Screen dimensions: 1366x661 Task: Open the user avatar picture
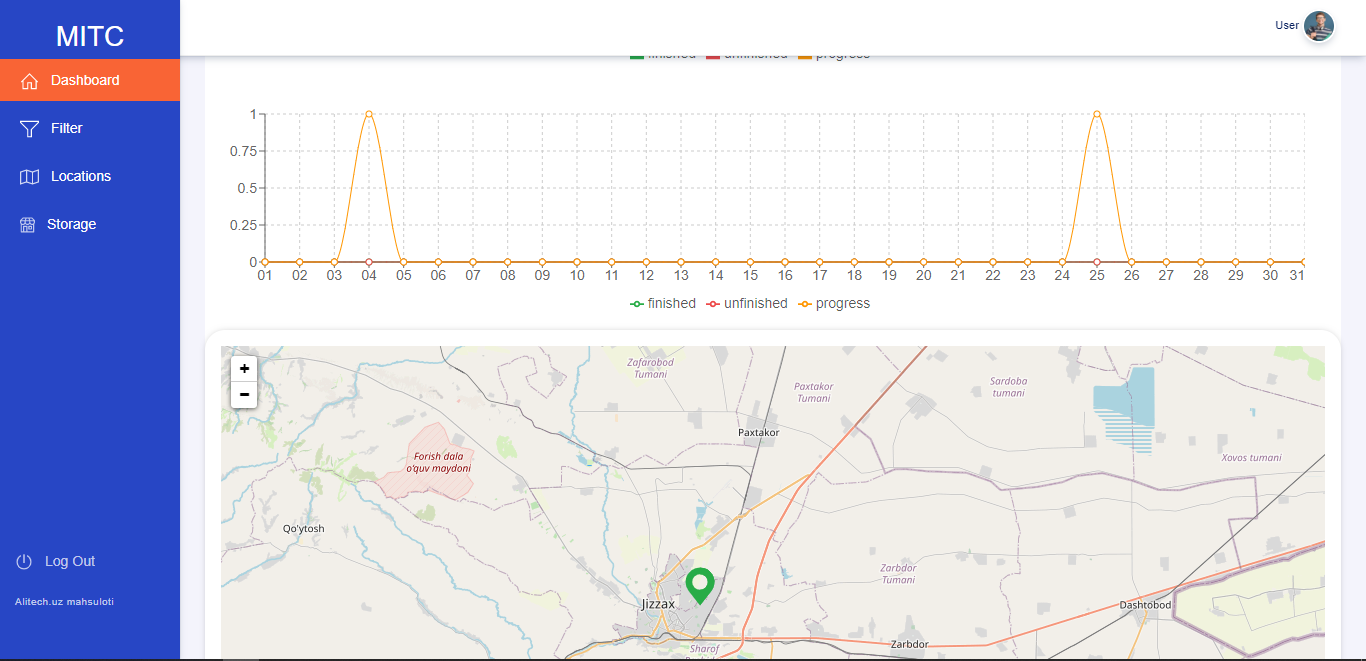[x=1318, y=26]
